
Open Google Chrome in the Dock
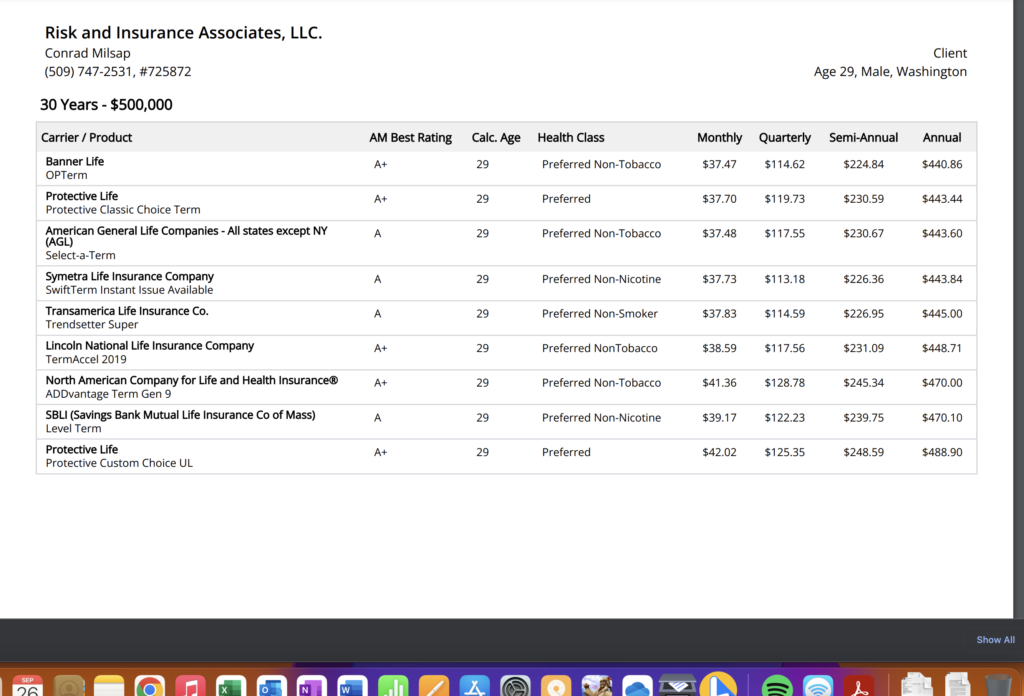point(150,687)
